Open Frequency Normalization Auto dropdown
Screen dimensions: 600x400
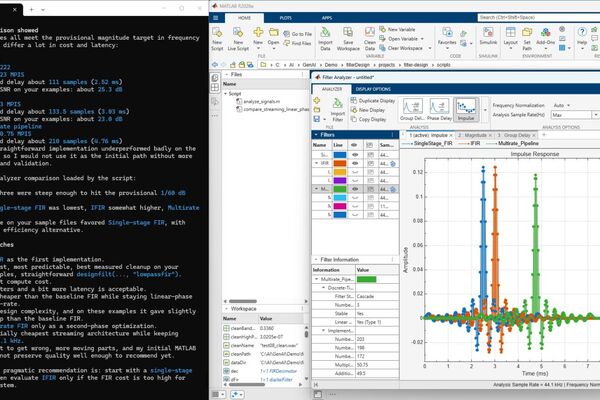562,105
